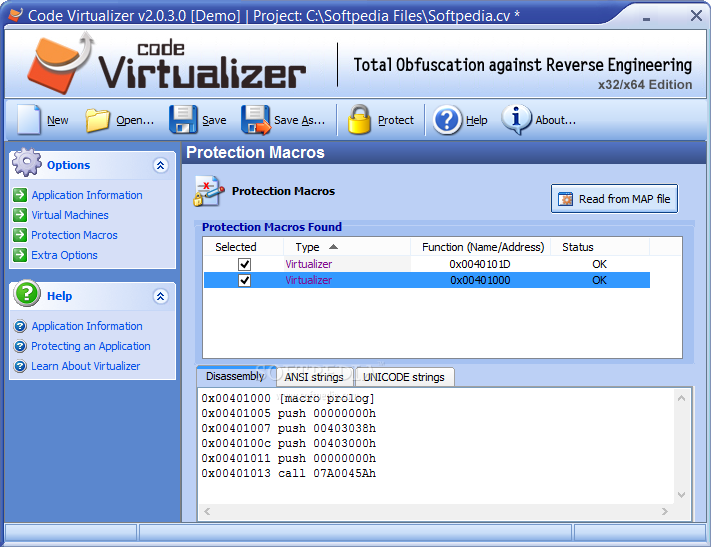Click the Protect toolbar label
The width and height of the screenshot is (711, 547).
pos(396,120)
